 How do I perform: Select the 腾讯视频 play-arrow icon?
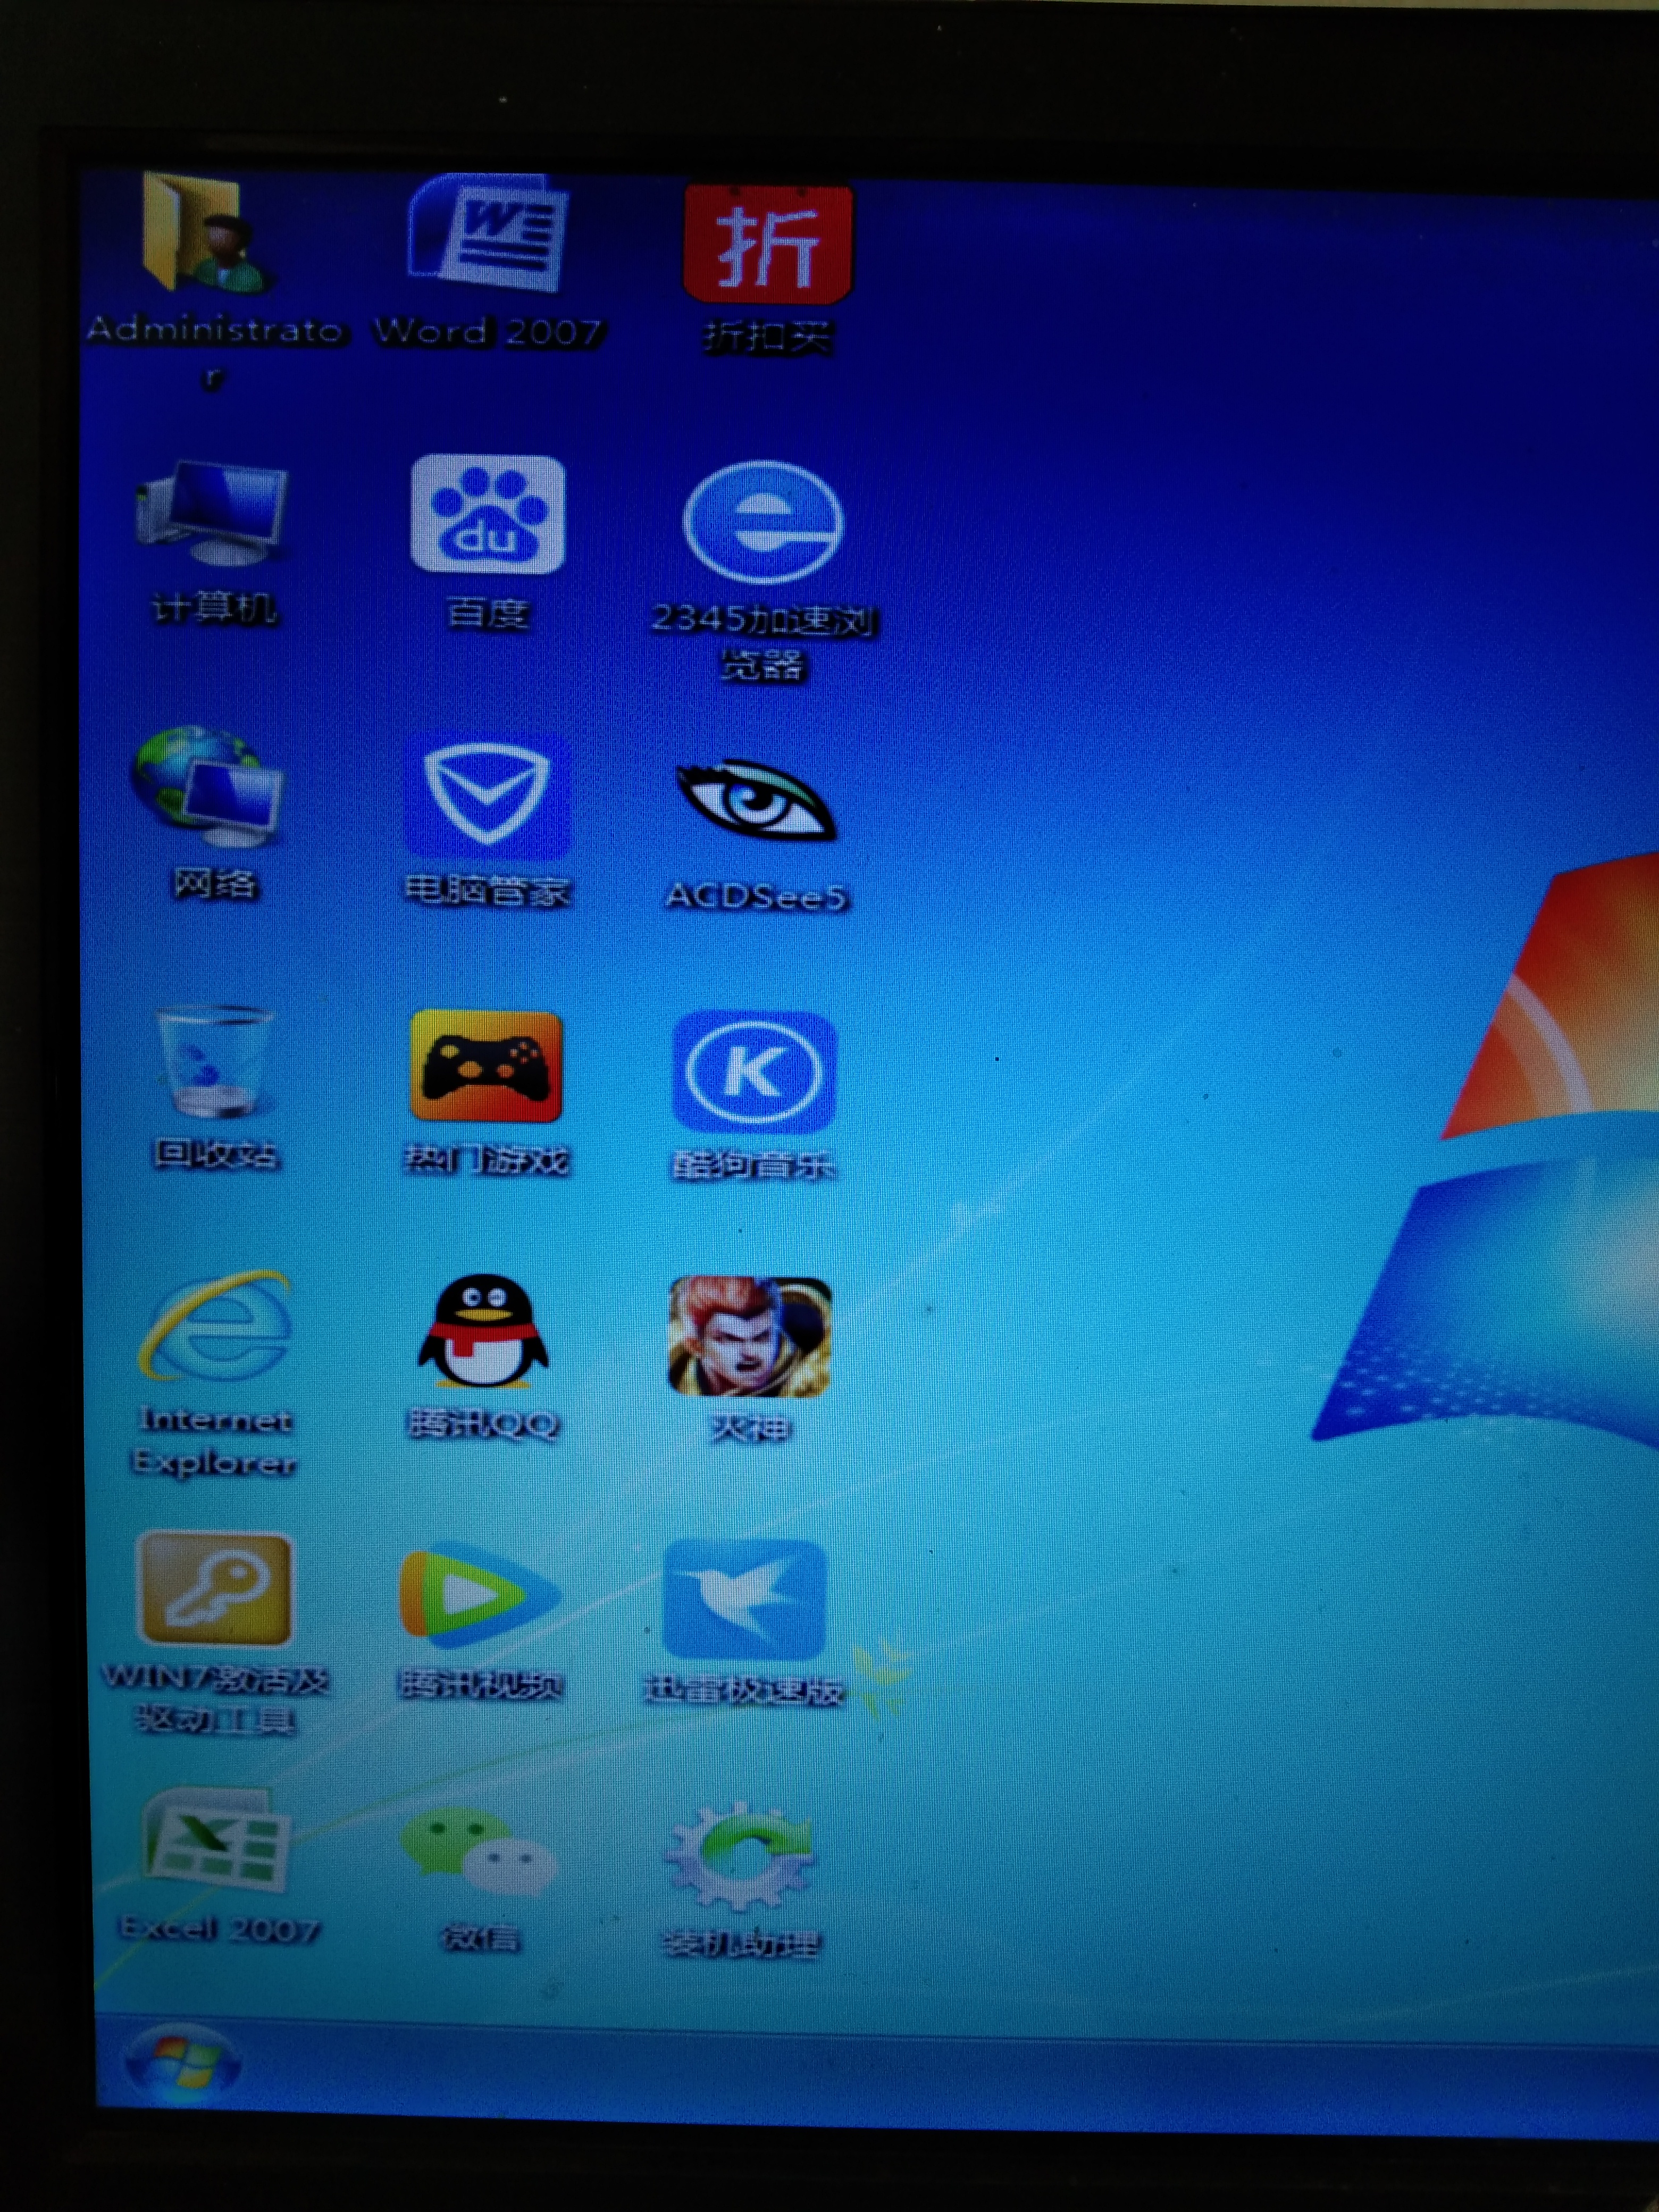pyautogui.click(x=478, y=1597)
